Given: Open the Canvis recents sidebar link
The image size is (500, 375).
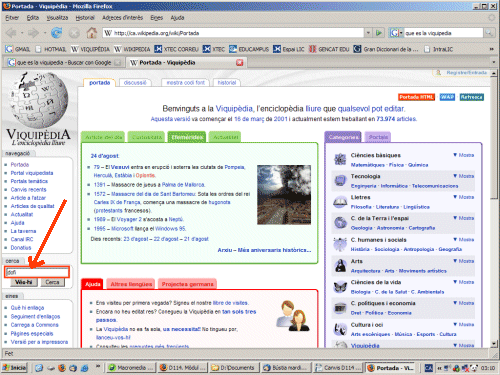Looking at the screenshot, I should pyautogui.click(x=28, y=190).
